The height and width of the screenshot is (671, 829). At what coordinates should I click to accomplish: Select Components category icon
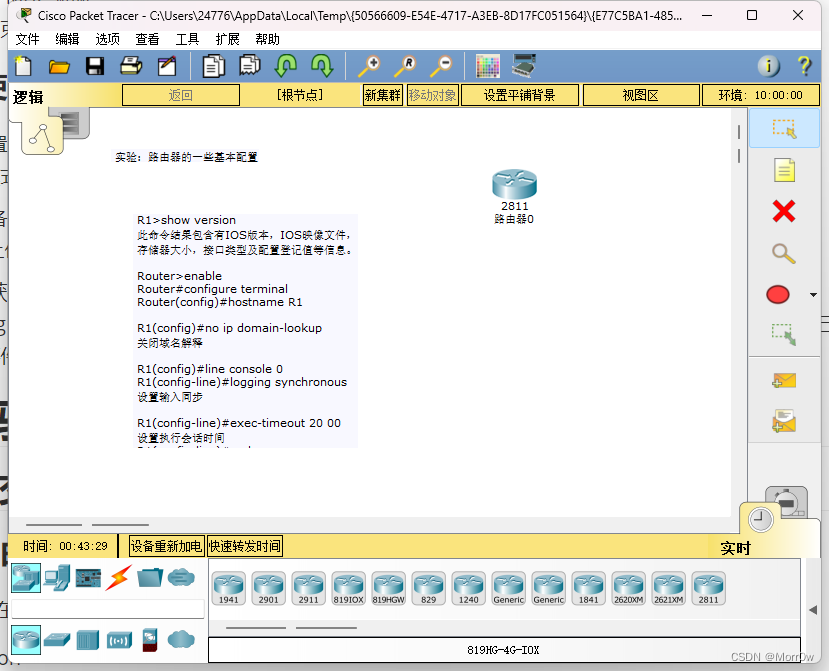coord(88,578)
